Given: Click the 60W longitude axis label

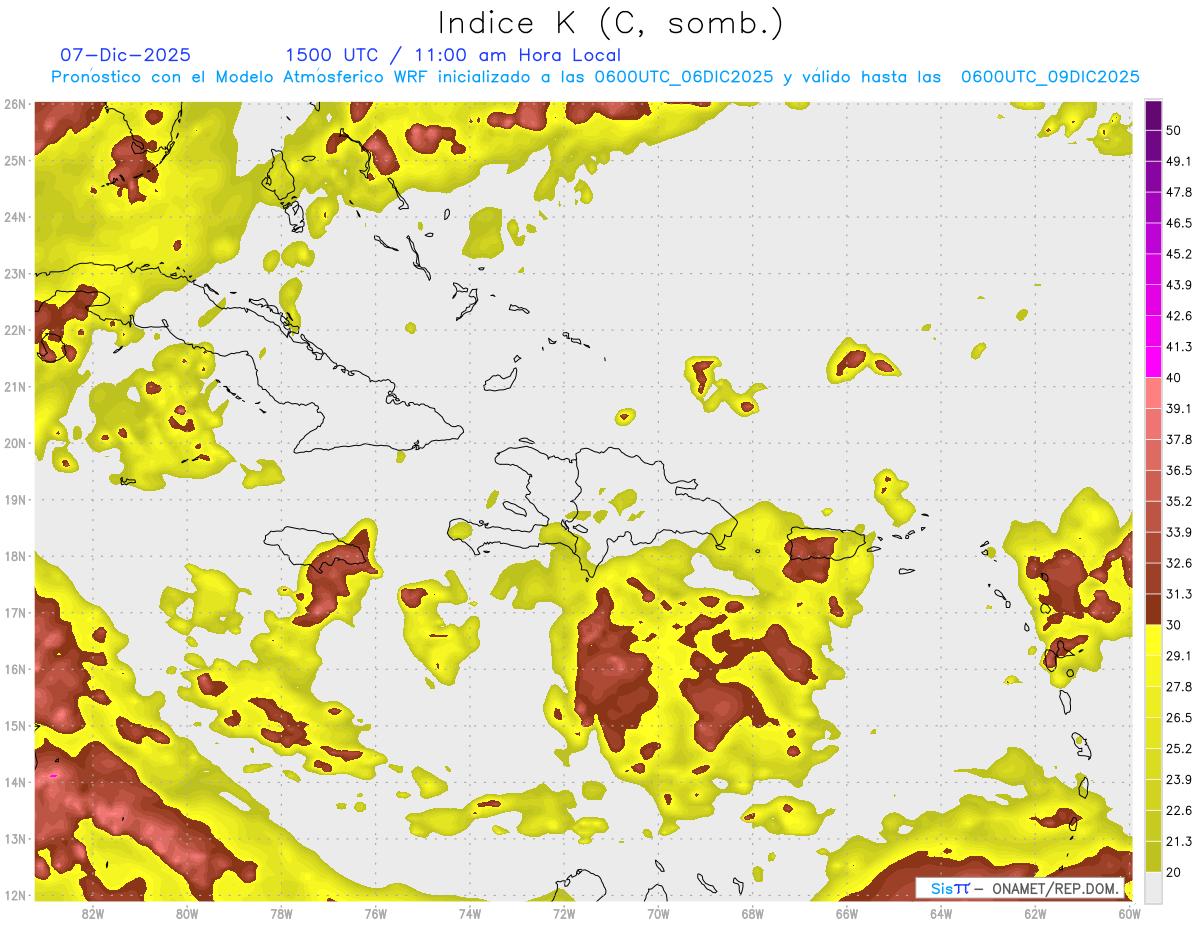Looking at the screenshot, I should [x=1129, y=913].
